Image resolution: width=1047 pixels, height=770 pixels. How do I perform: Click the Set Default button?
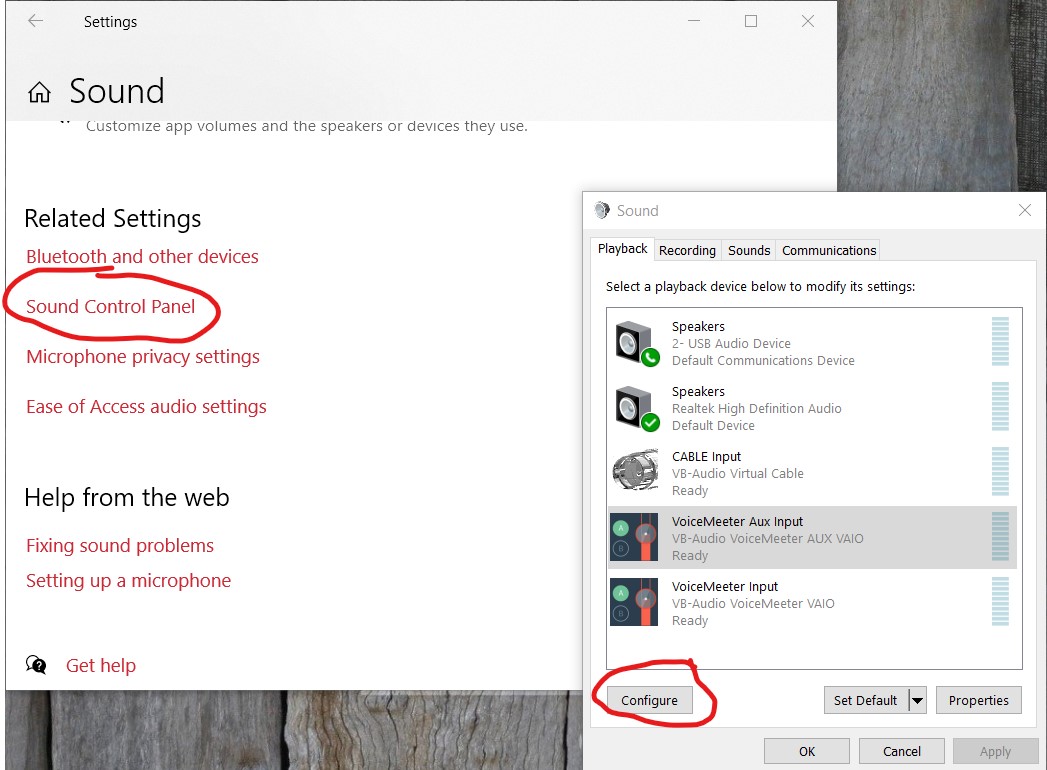coord(865,701)
